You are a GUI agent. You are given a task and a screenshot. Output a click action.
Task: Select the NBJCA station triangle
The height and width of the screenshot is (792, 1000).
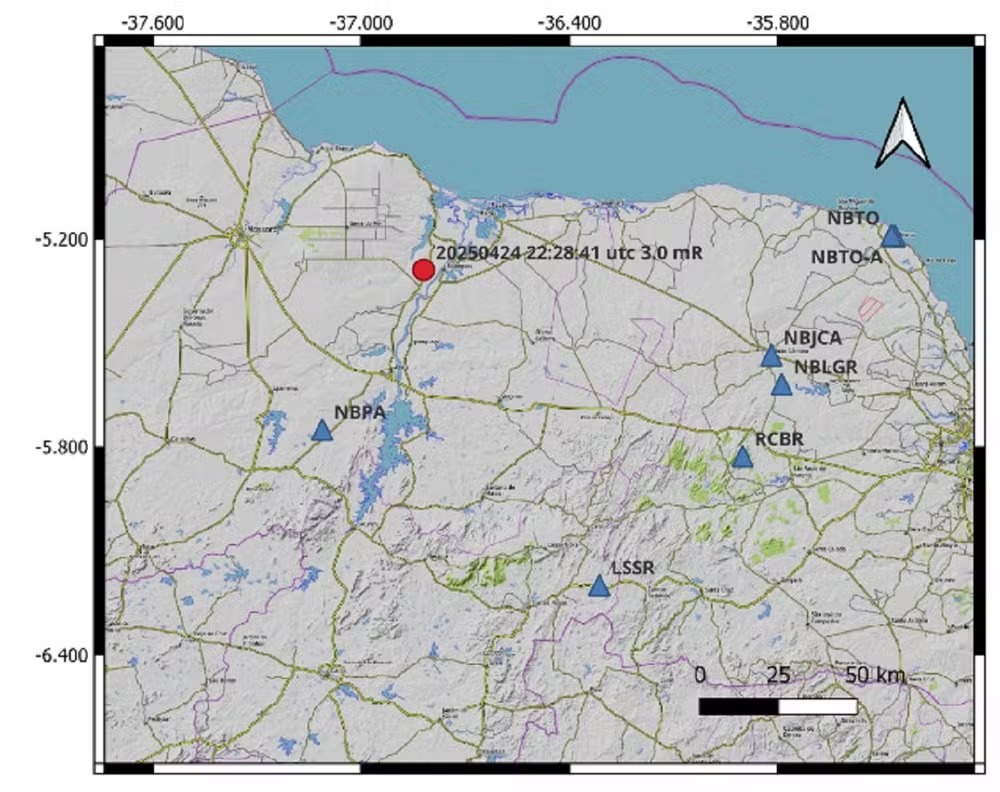pyautogui.click(x=771, y=356)
